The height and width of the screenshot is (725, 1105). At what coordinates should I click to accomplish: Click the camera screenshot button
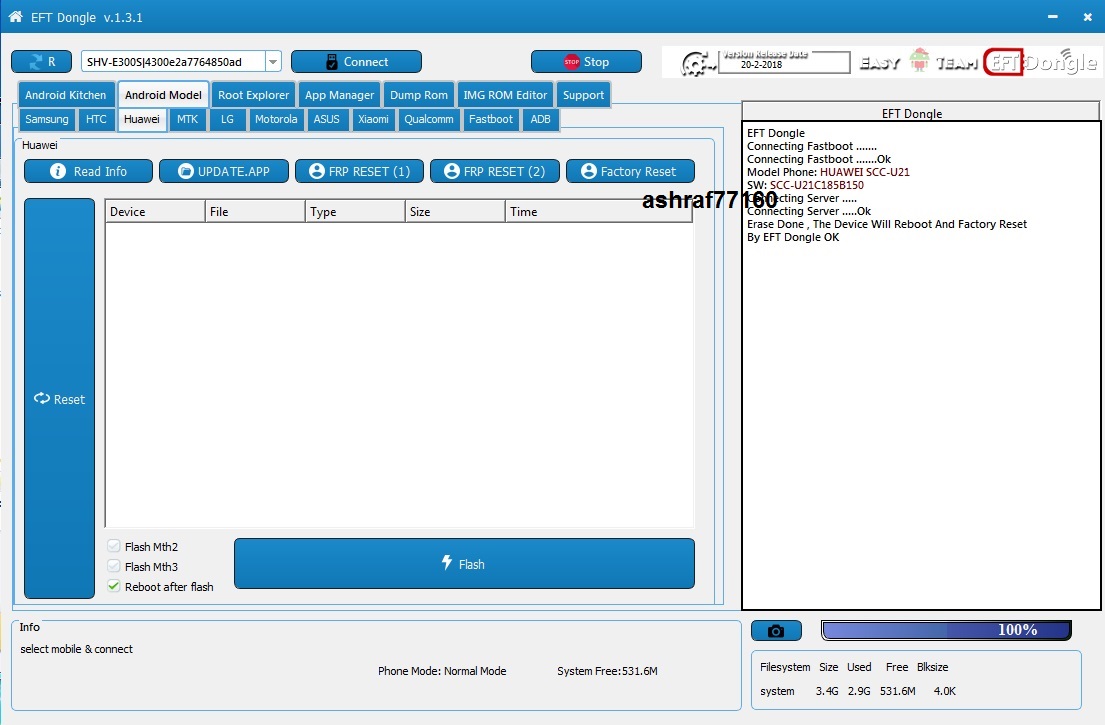(776, 631)
